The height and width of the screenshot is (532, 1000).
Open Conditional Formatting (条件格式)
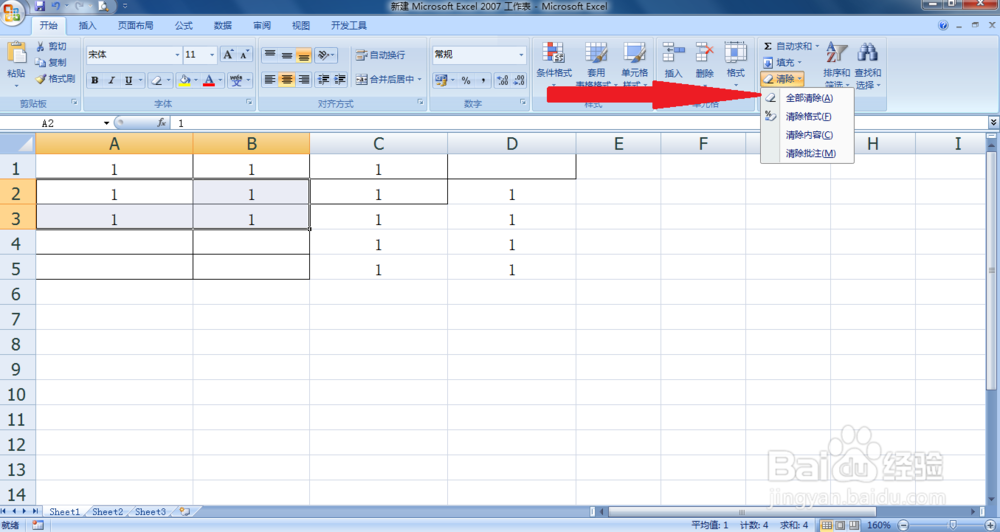(x=554, y=64)
